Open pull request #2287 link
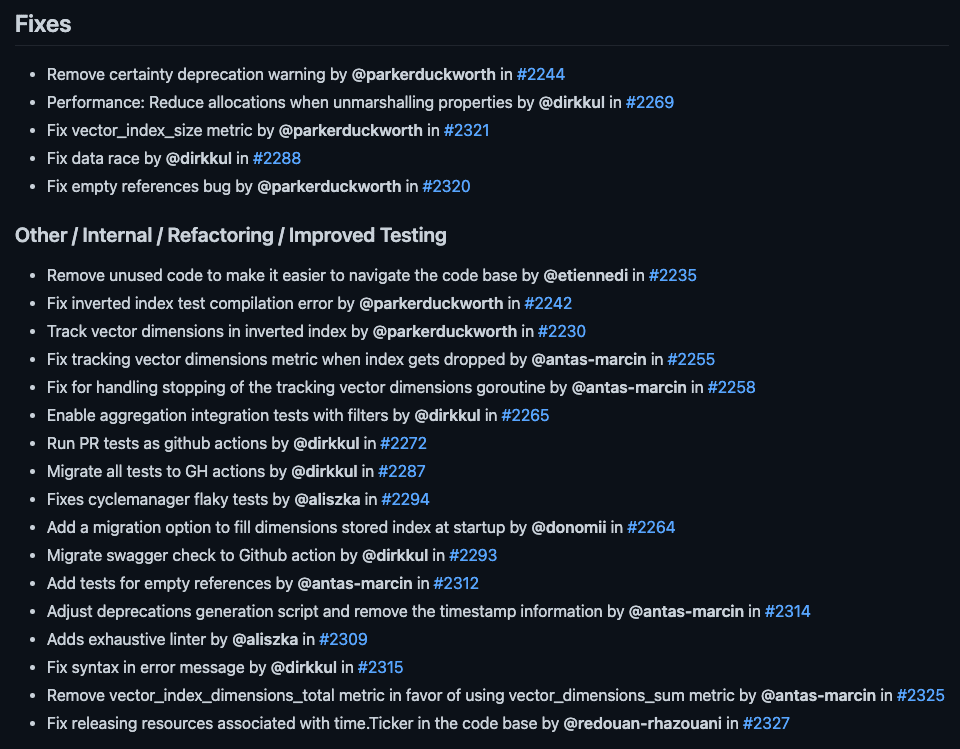 tap(403, 471)
